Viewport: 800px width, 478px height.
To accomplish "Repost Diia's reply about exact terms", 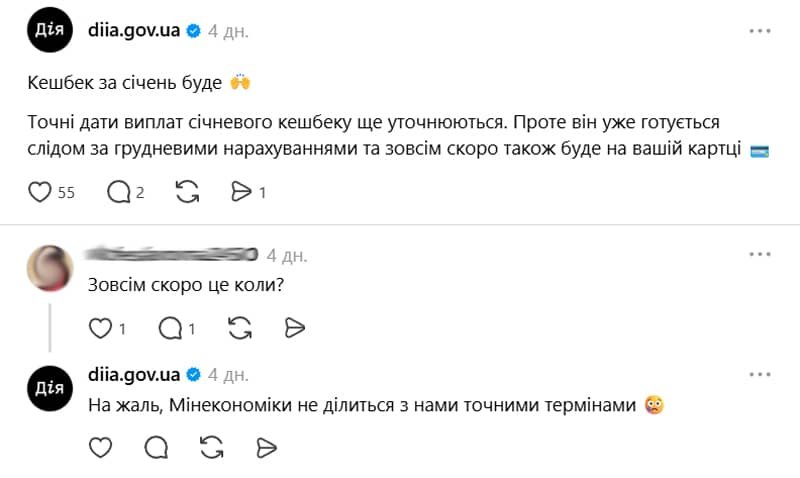I will tap(211, 447).
